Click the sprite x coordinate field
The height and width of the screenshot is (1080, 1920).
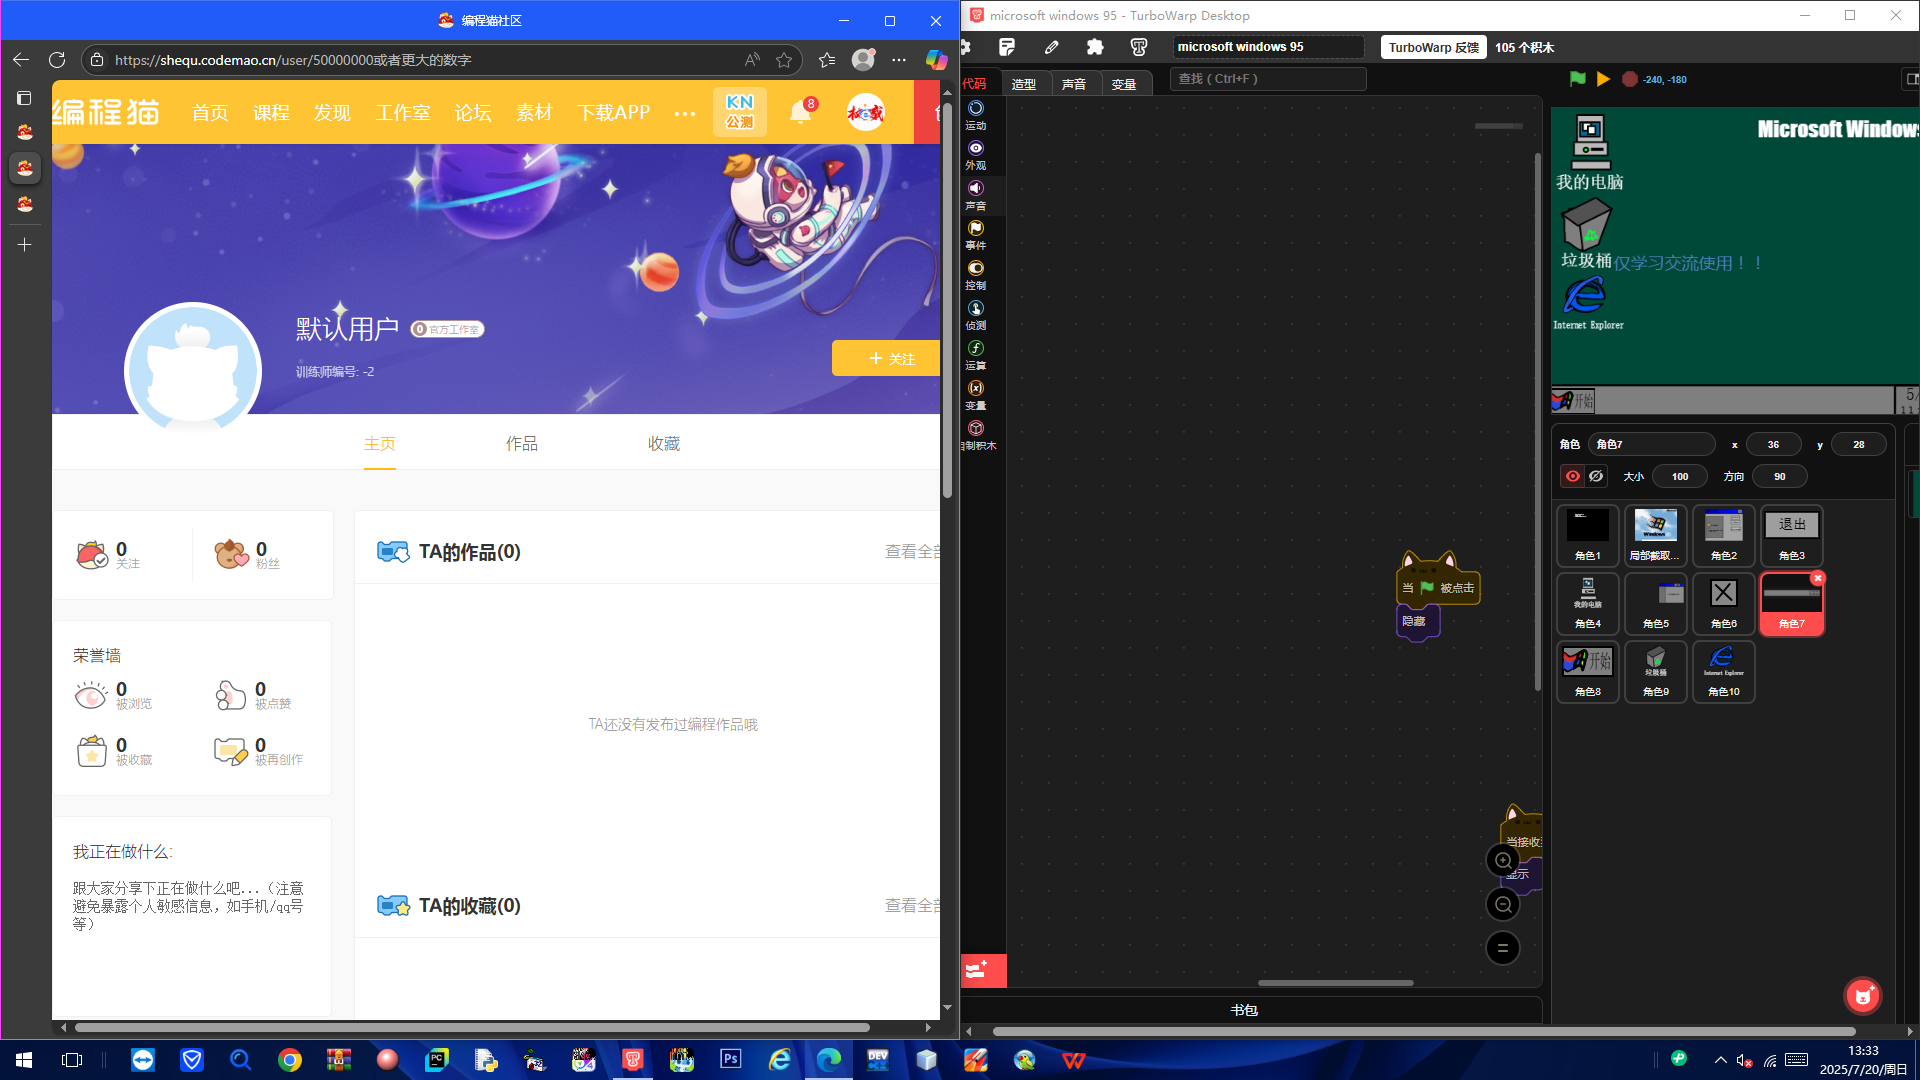[1773, 444]
